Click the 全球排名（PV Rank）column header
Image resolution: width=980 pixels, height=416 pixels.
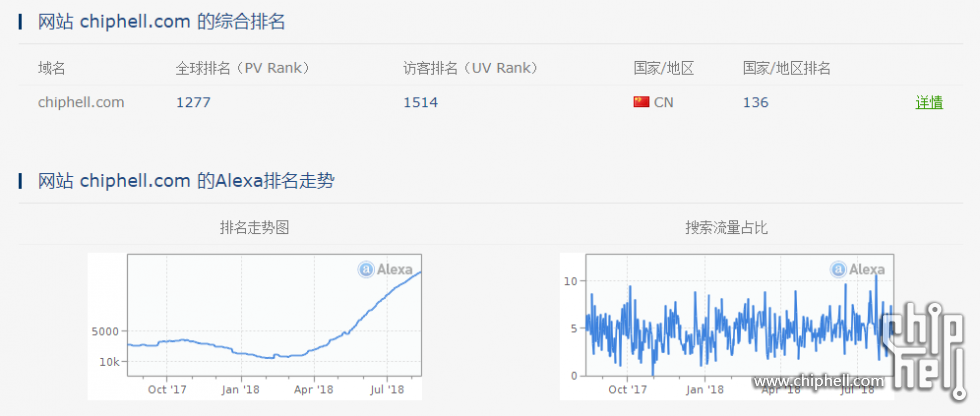(243, 68)
